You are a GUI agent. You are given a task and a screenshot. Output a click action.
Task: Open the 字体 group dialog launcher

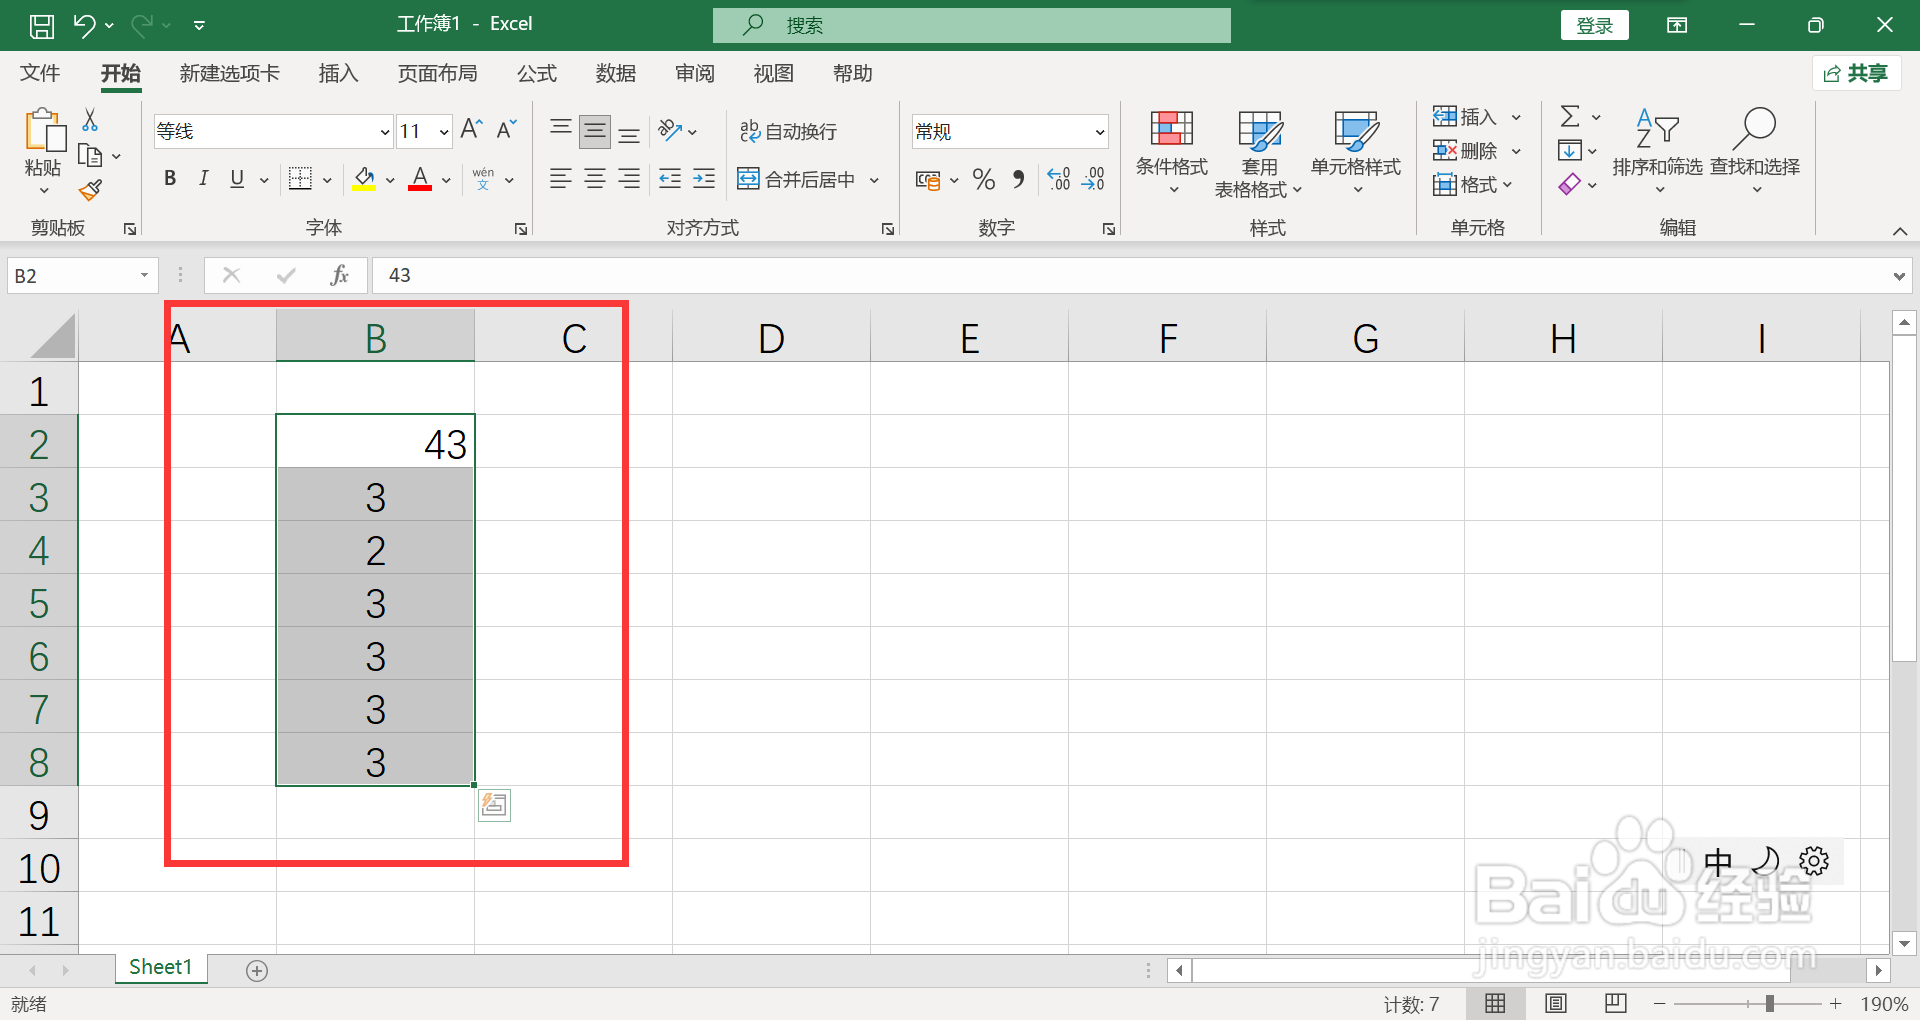tap(521, 229)
